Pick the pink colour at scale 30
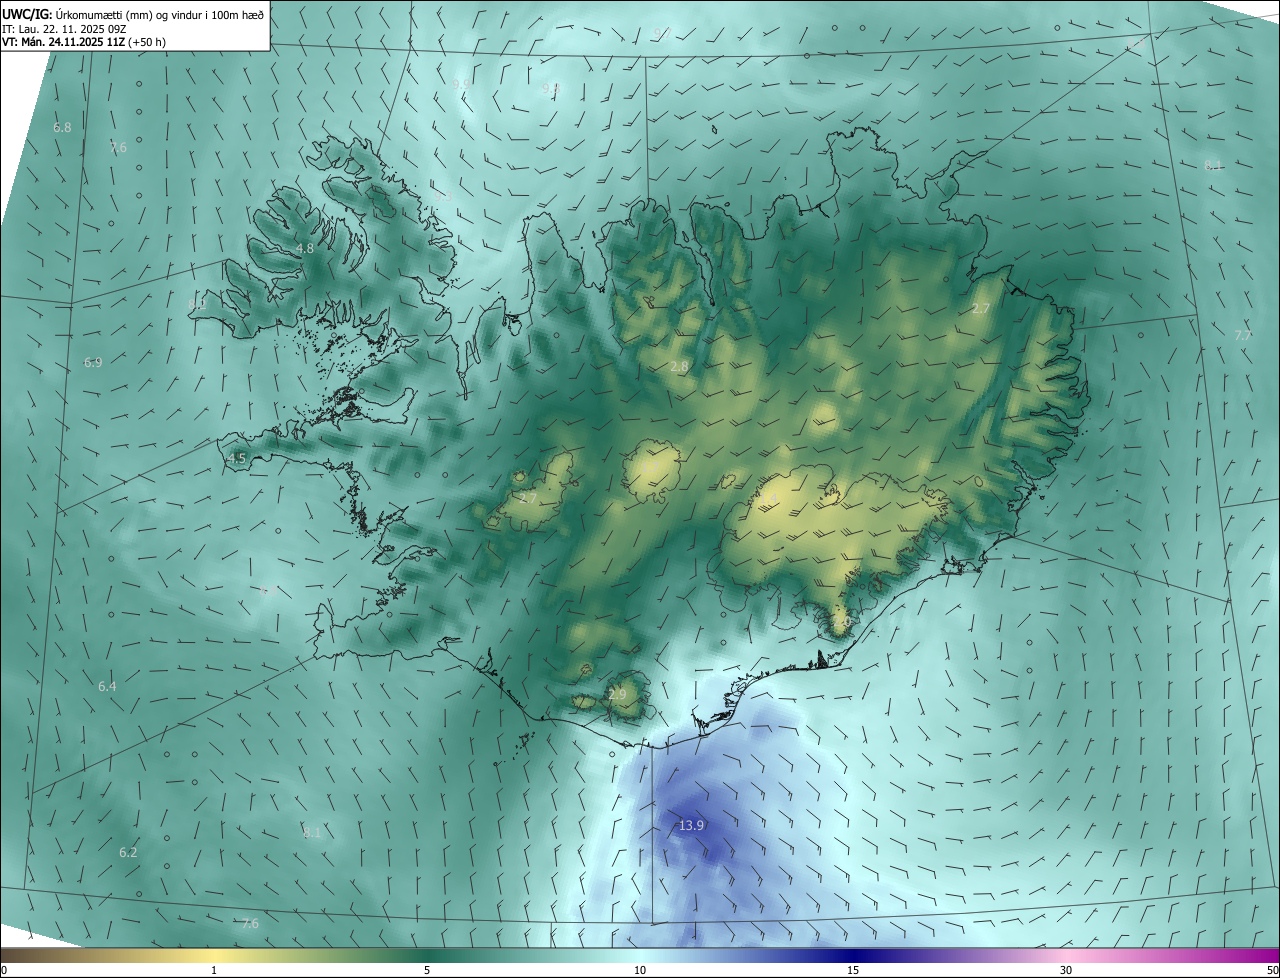Screen dimensions: 1280x978 click(x=1066, y=955)
